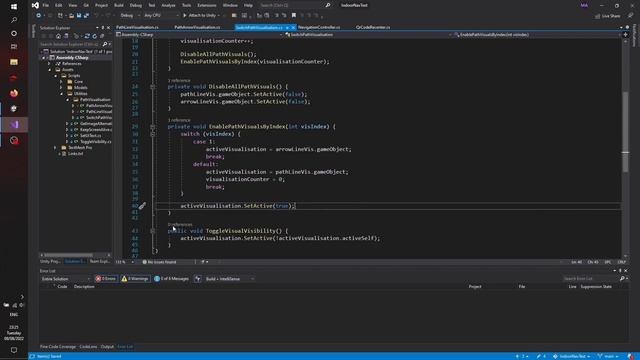Click Solution Explorer Home icon
Screen dimensions: 640x360
click(58, 36)
